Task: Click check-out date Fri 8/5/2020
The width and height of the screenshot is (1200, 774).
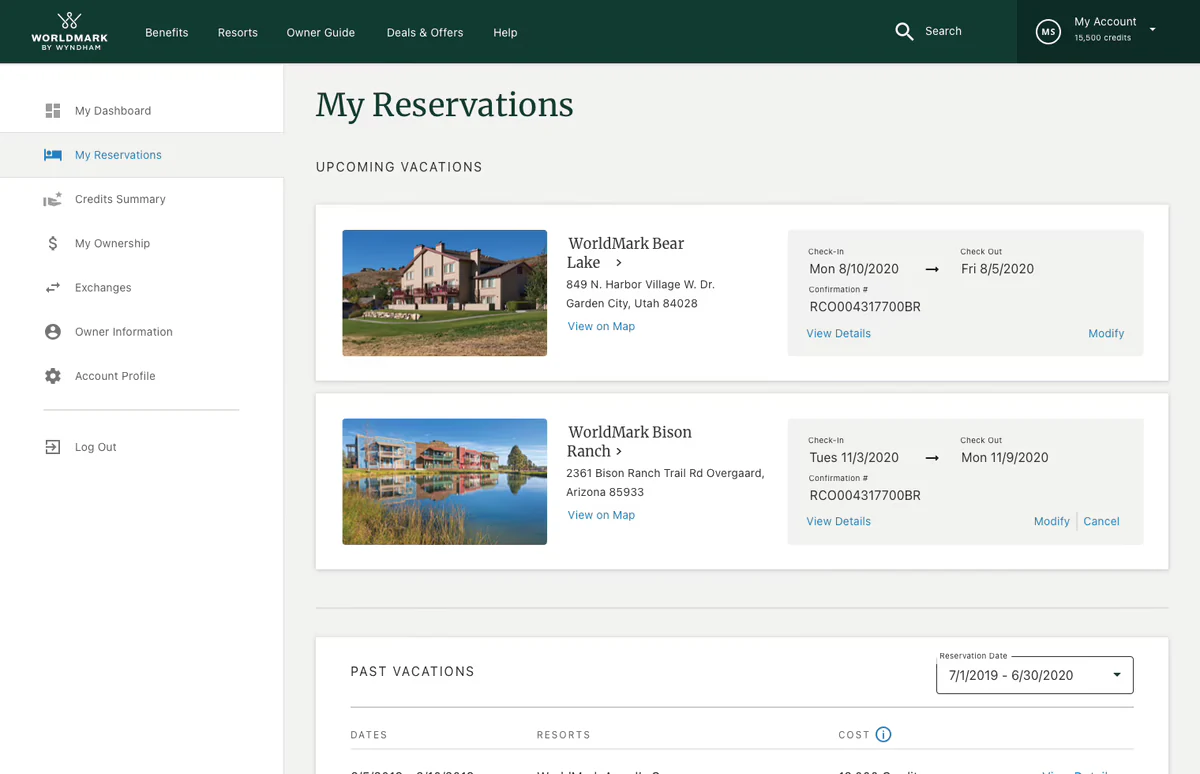Action: (x=997, y=269)
